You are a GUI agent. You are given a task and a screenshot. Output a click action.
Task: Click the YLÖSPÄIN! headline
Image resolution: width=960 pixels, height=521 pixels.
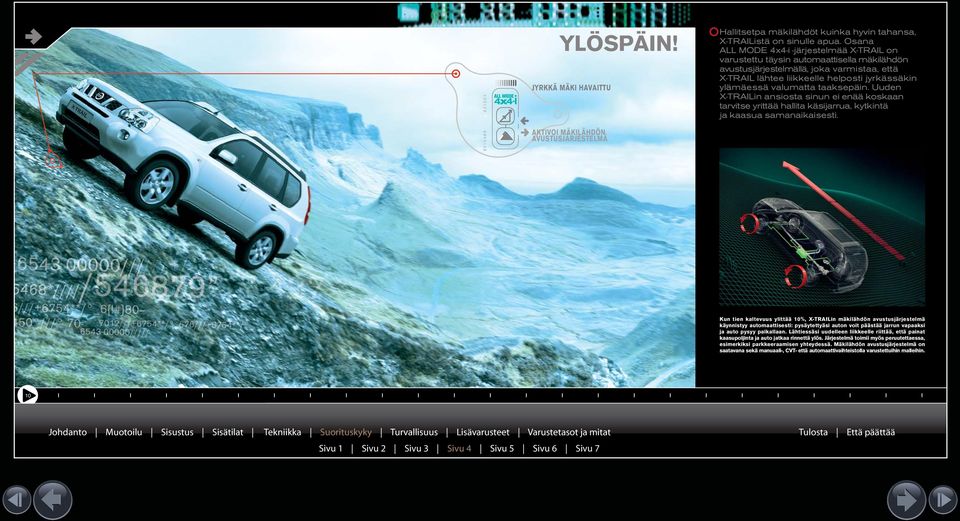pos(618,43)
